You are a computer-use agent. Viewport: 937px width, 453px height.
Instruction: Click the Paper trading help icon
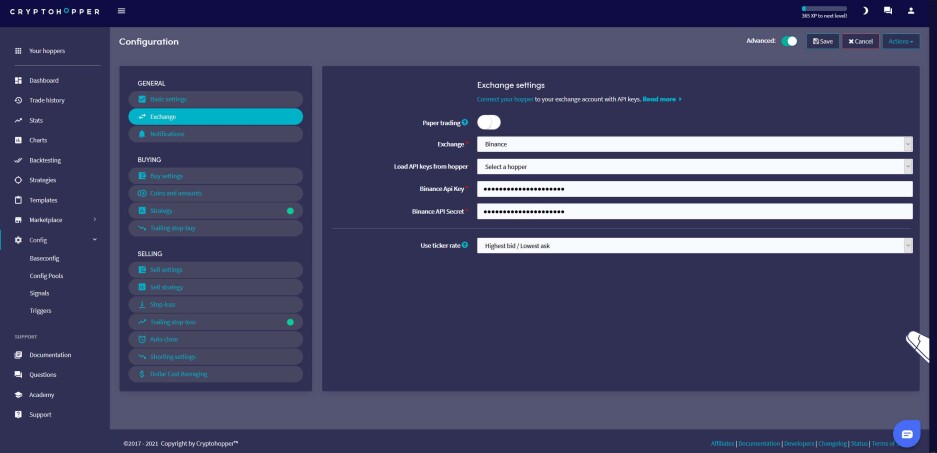(x=465, y=123)
